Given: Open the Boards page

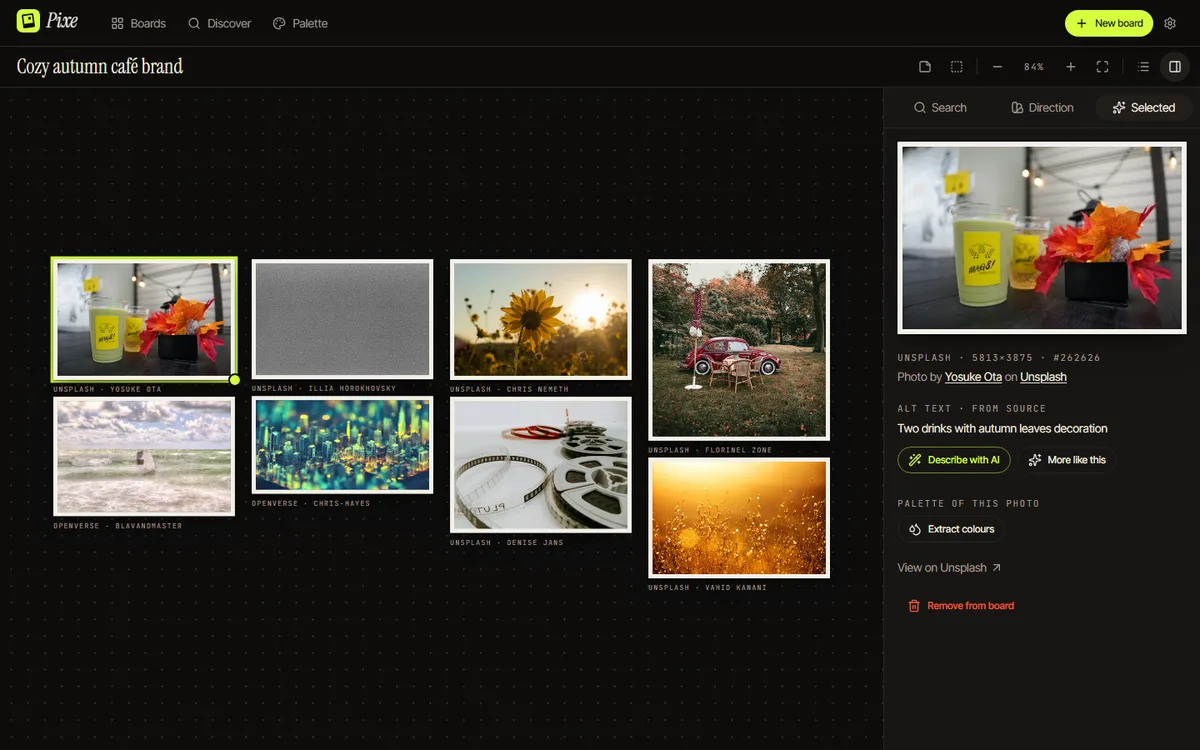Looking at the screenshot, I should point(138,23).
